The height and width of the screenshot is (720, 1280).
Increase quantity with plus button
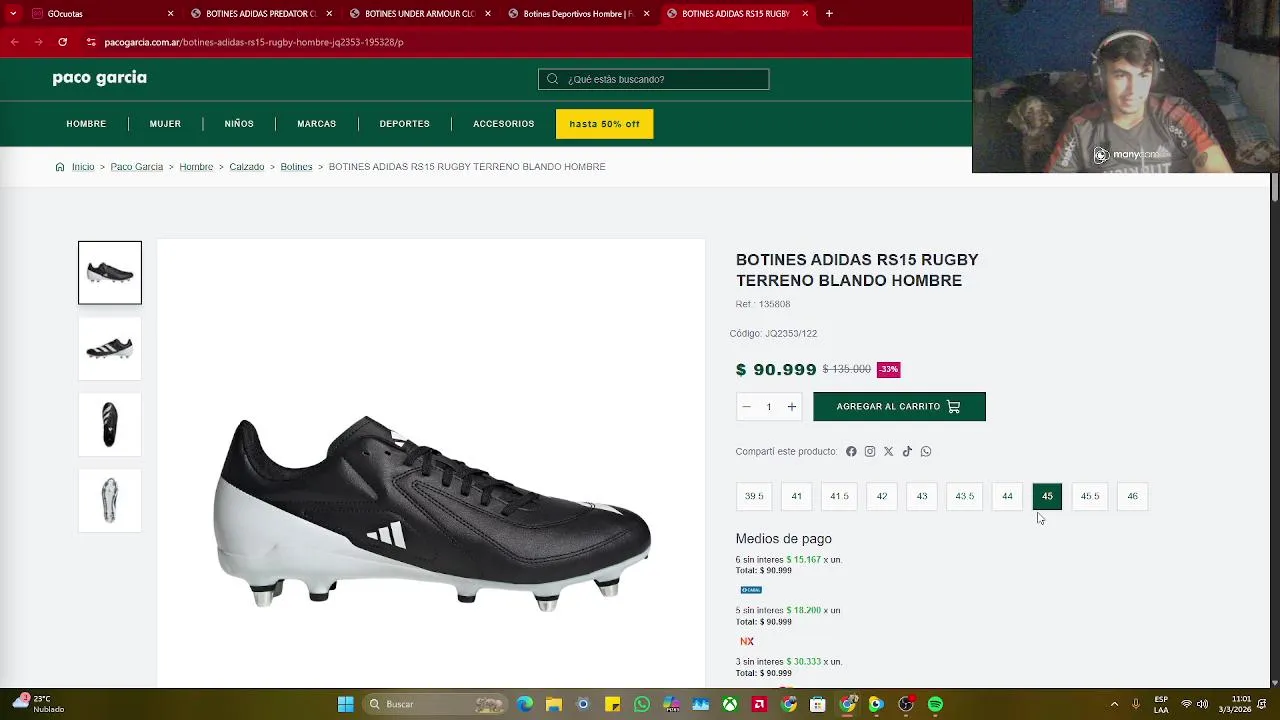[x=791, y=407]
